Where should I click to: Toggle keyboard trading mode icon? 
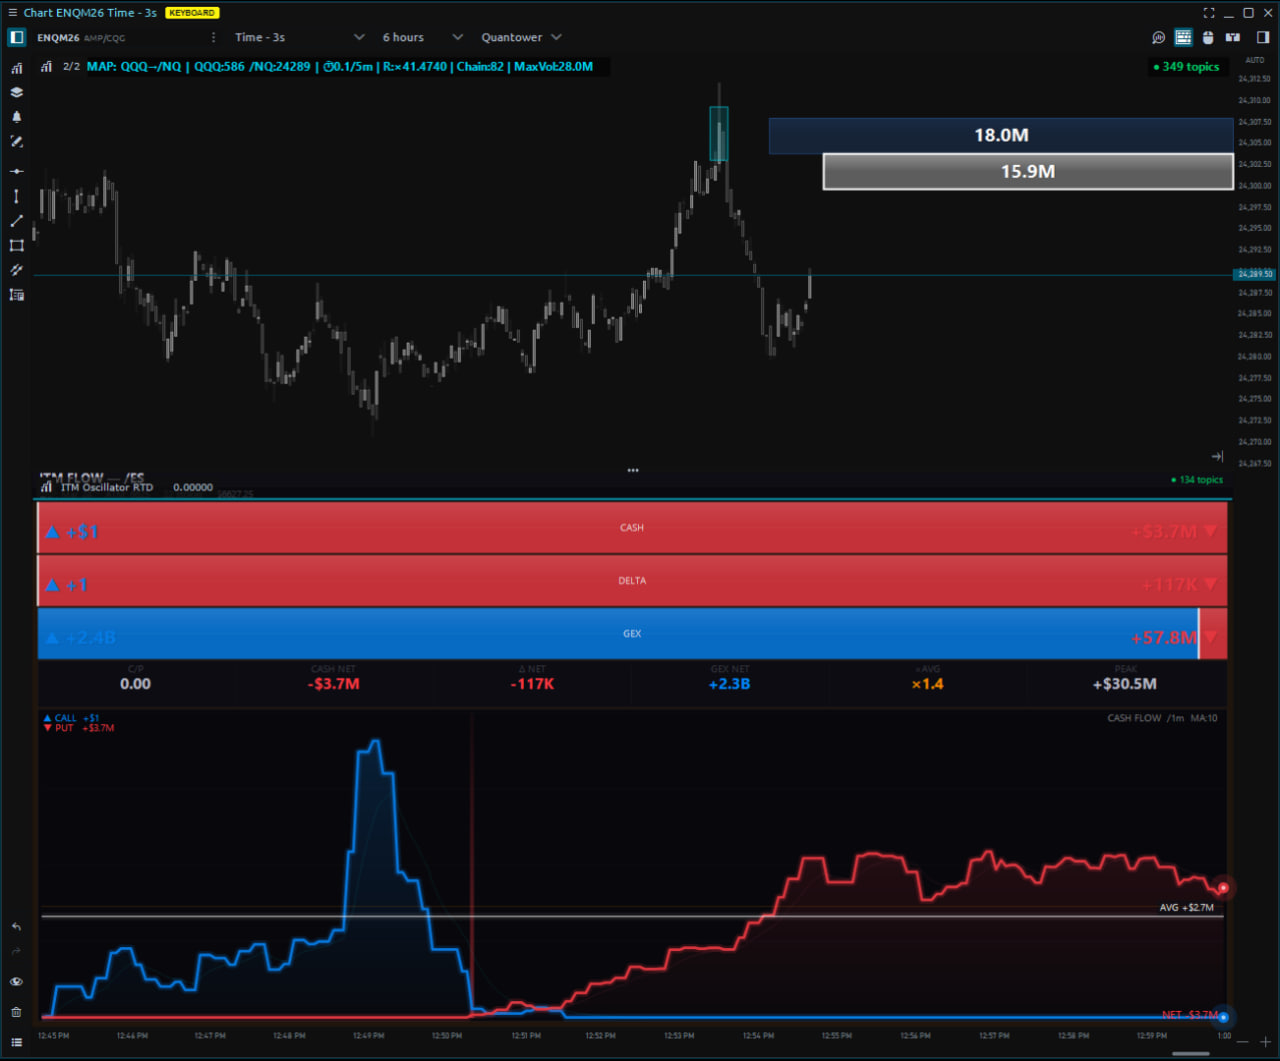click(1183, 38)
